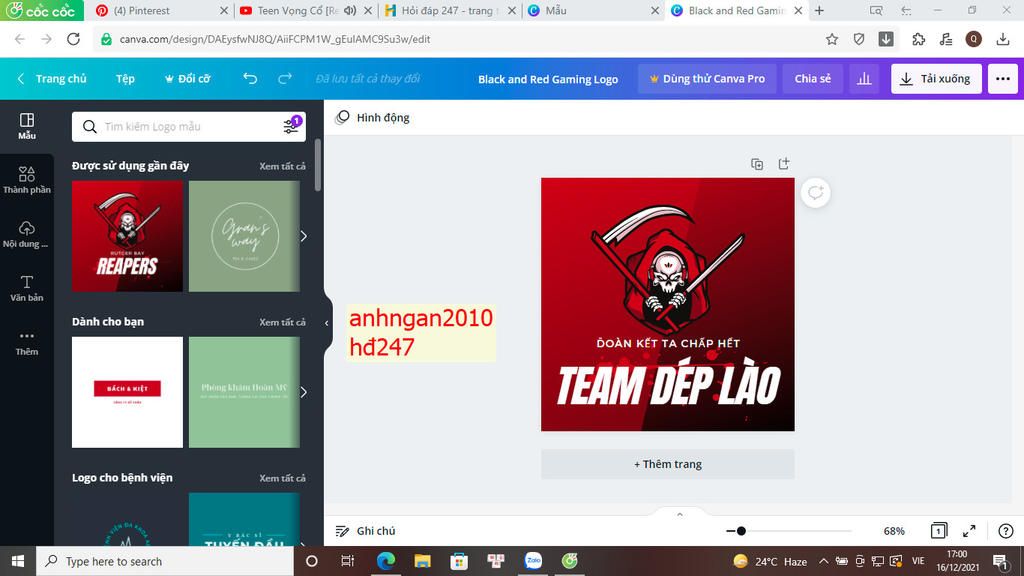
Task: Open the browser extensions puzzle icon
Action: click(x=918, y=39)
